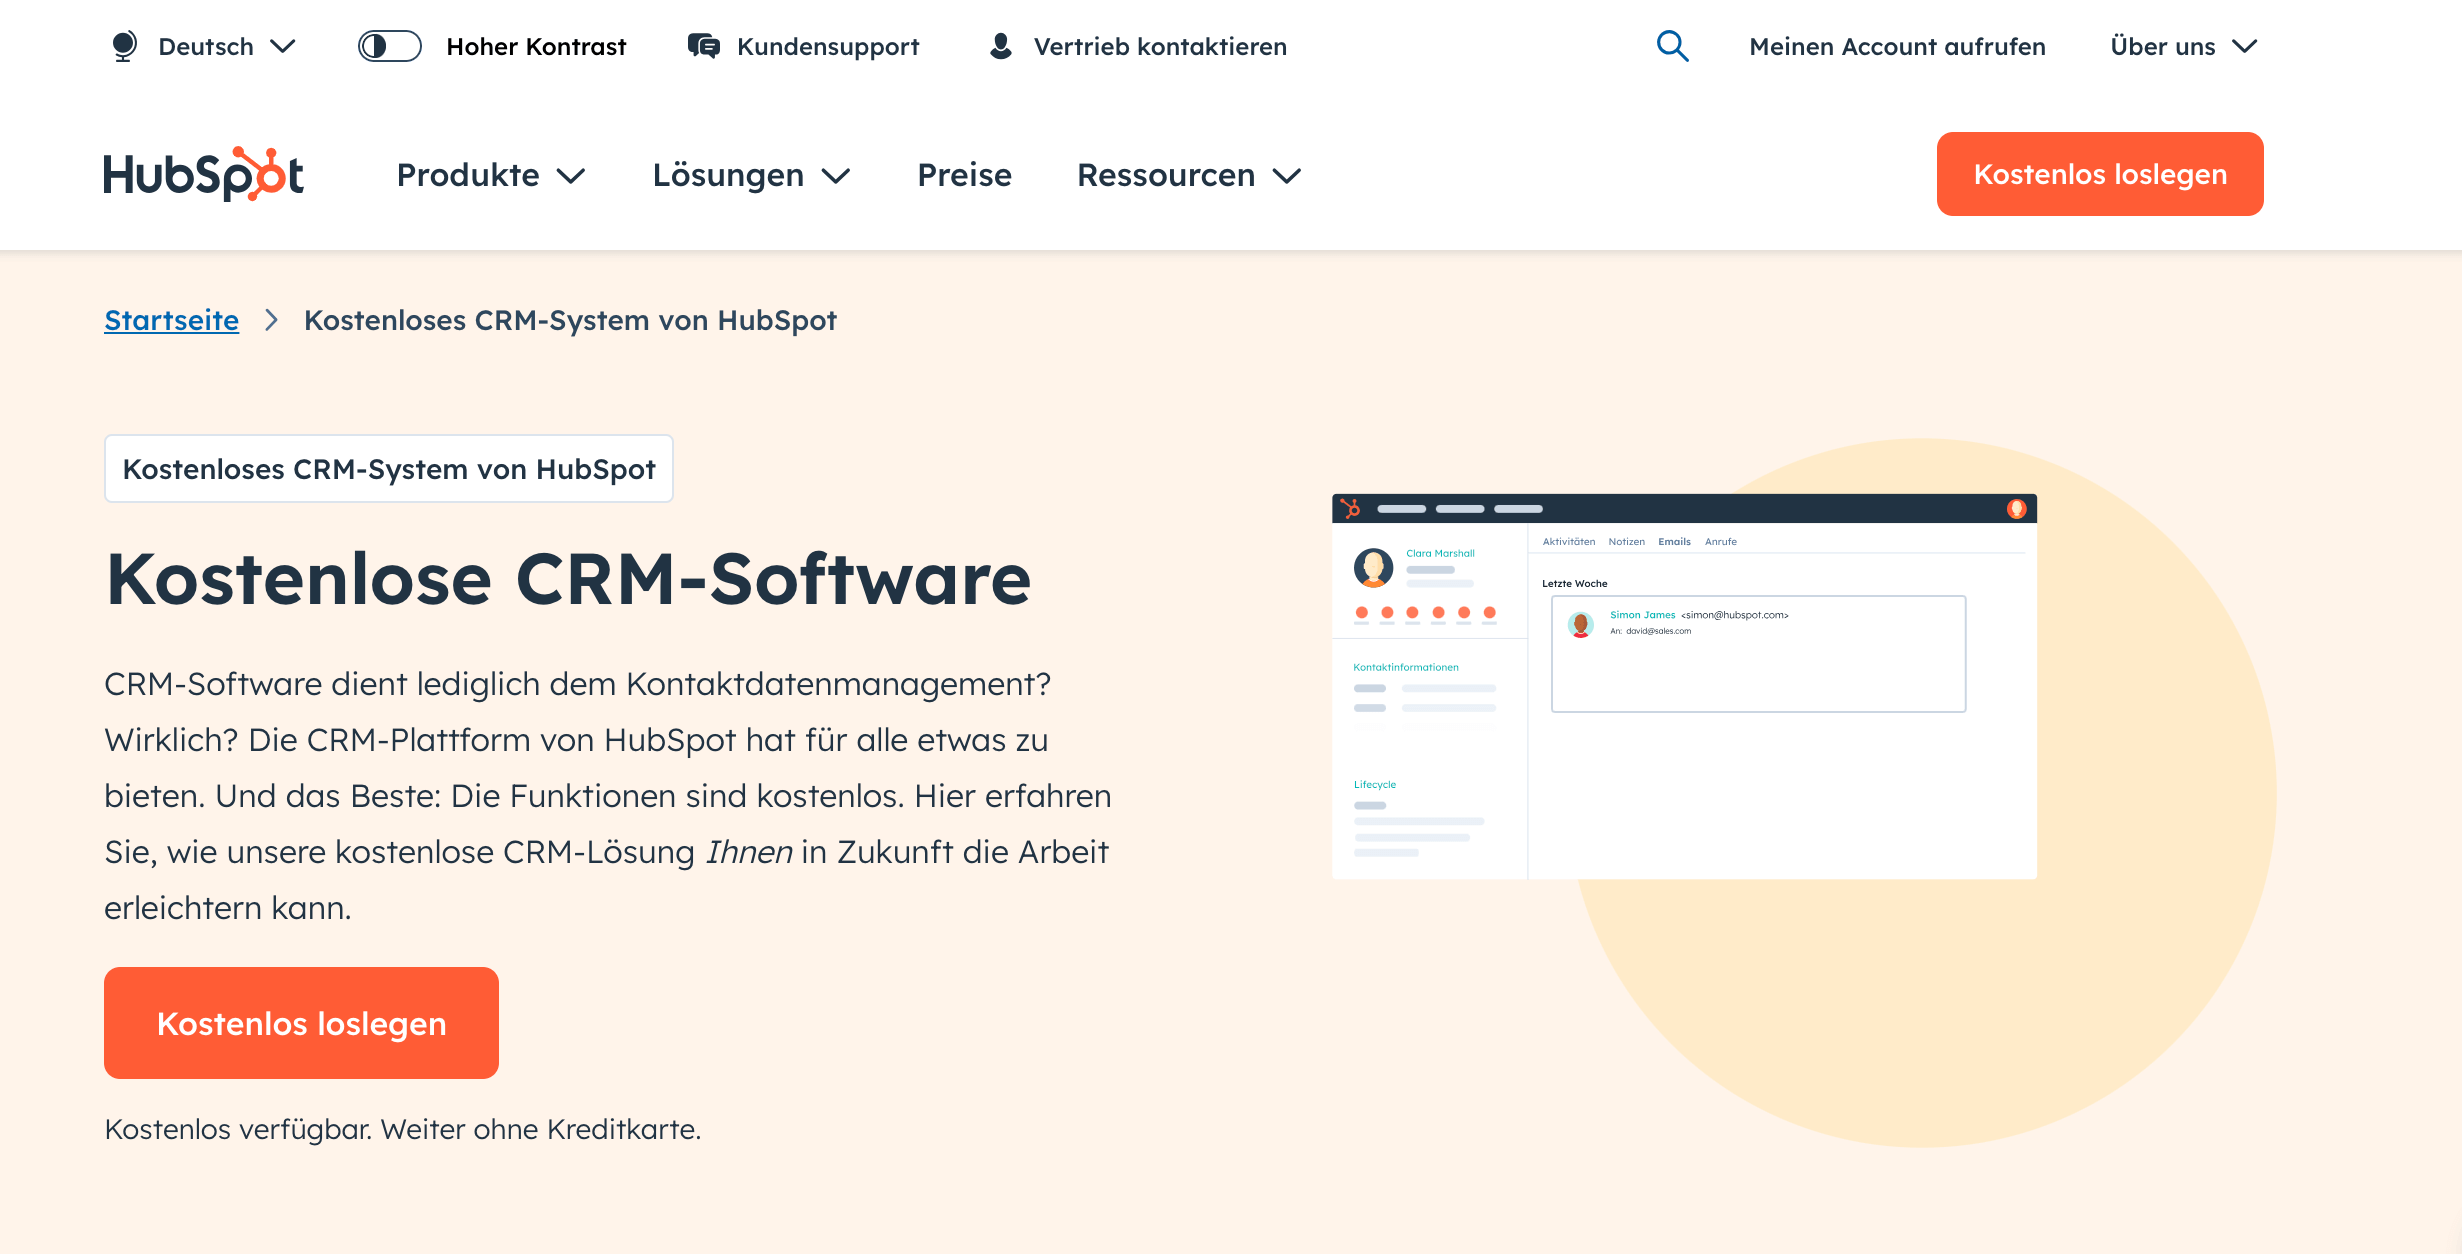
Task: Click the breadcrumb text Kostenloses CRM-System von HubSpot
Action: pyautogui.click(x=570, y=320)
